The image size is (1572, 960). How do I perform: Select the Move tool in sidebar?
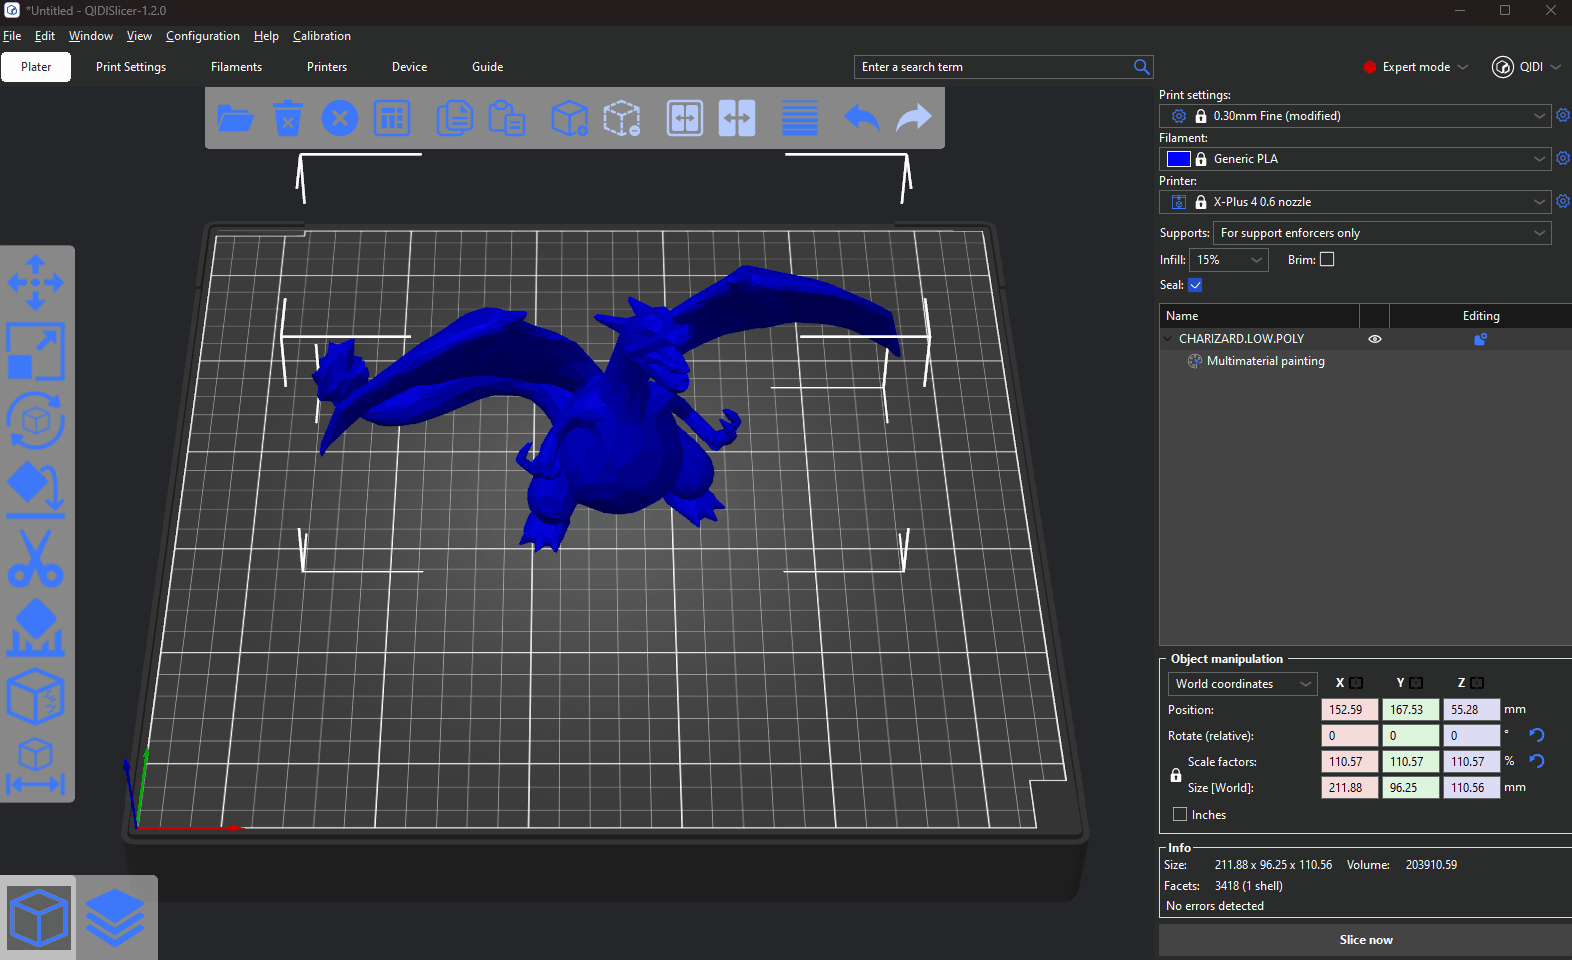tap(36, 282)
